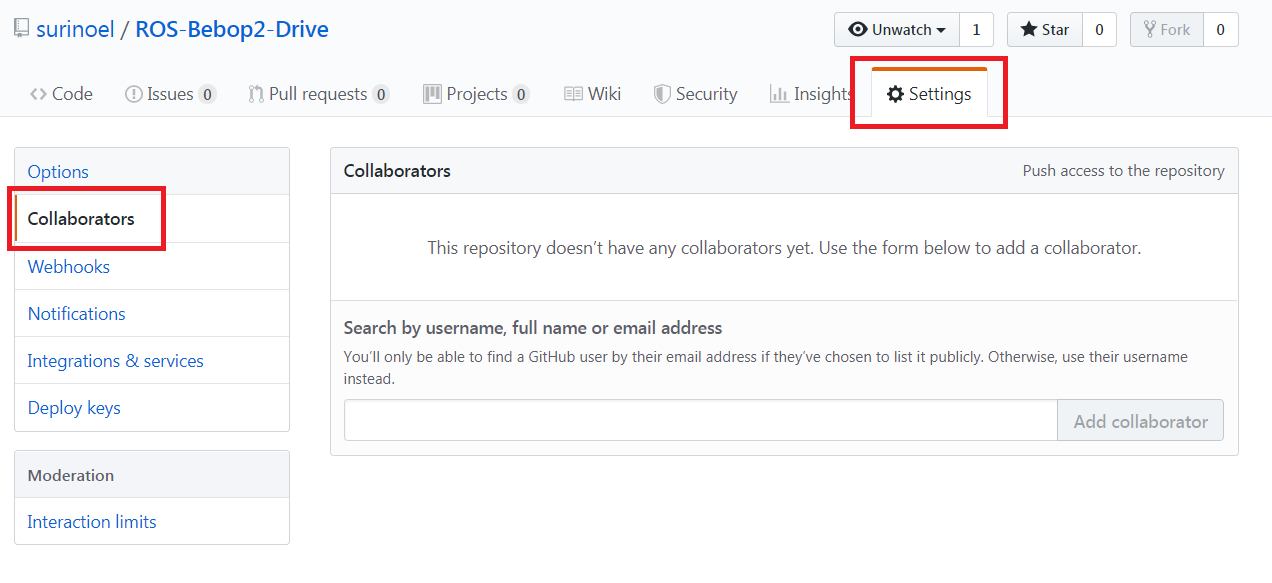Viewport: 1272px width, 583px height.
Task: Click the Code tab brackets icon
Action: (38, 94)
